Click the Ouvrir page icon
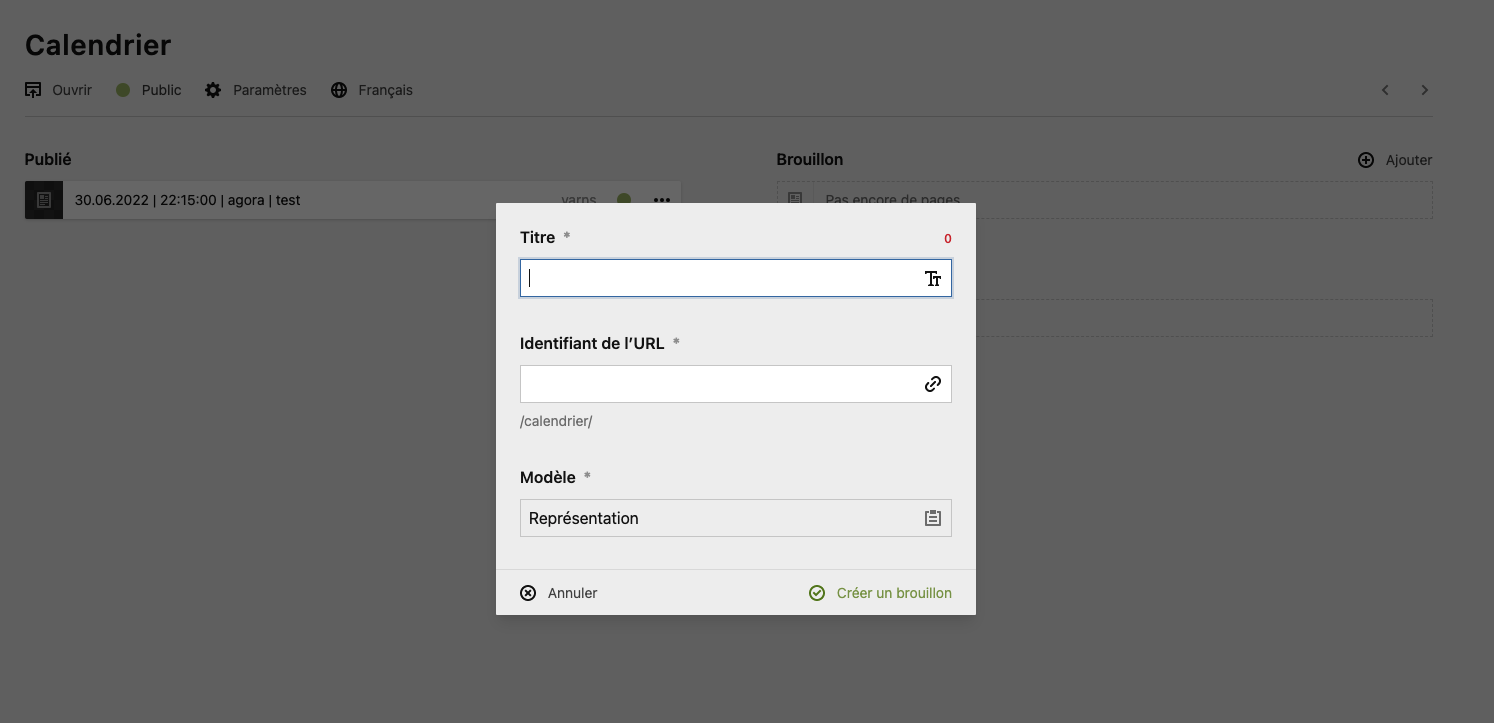 [x=34, y=90]
